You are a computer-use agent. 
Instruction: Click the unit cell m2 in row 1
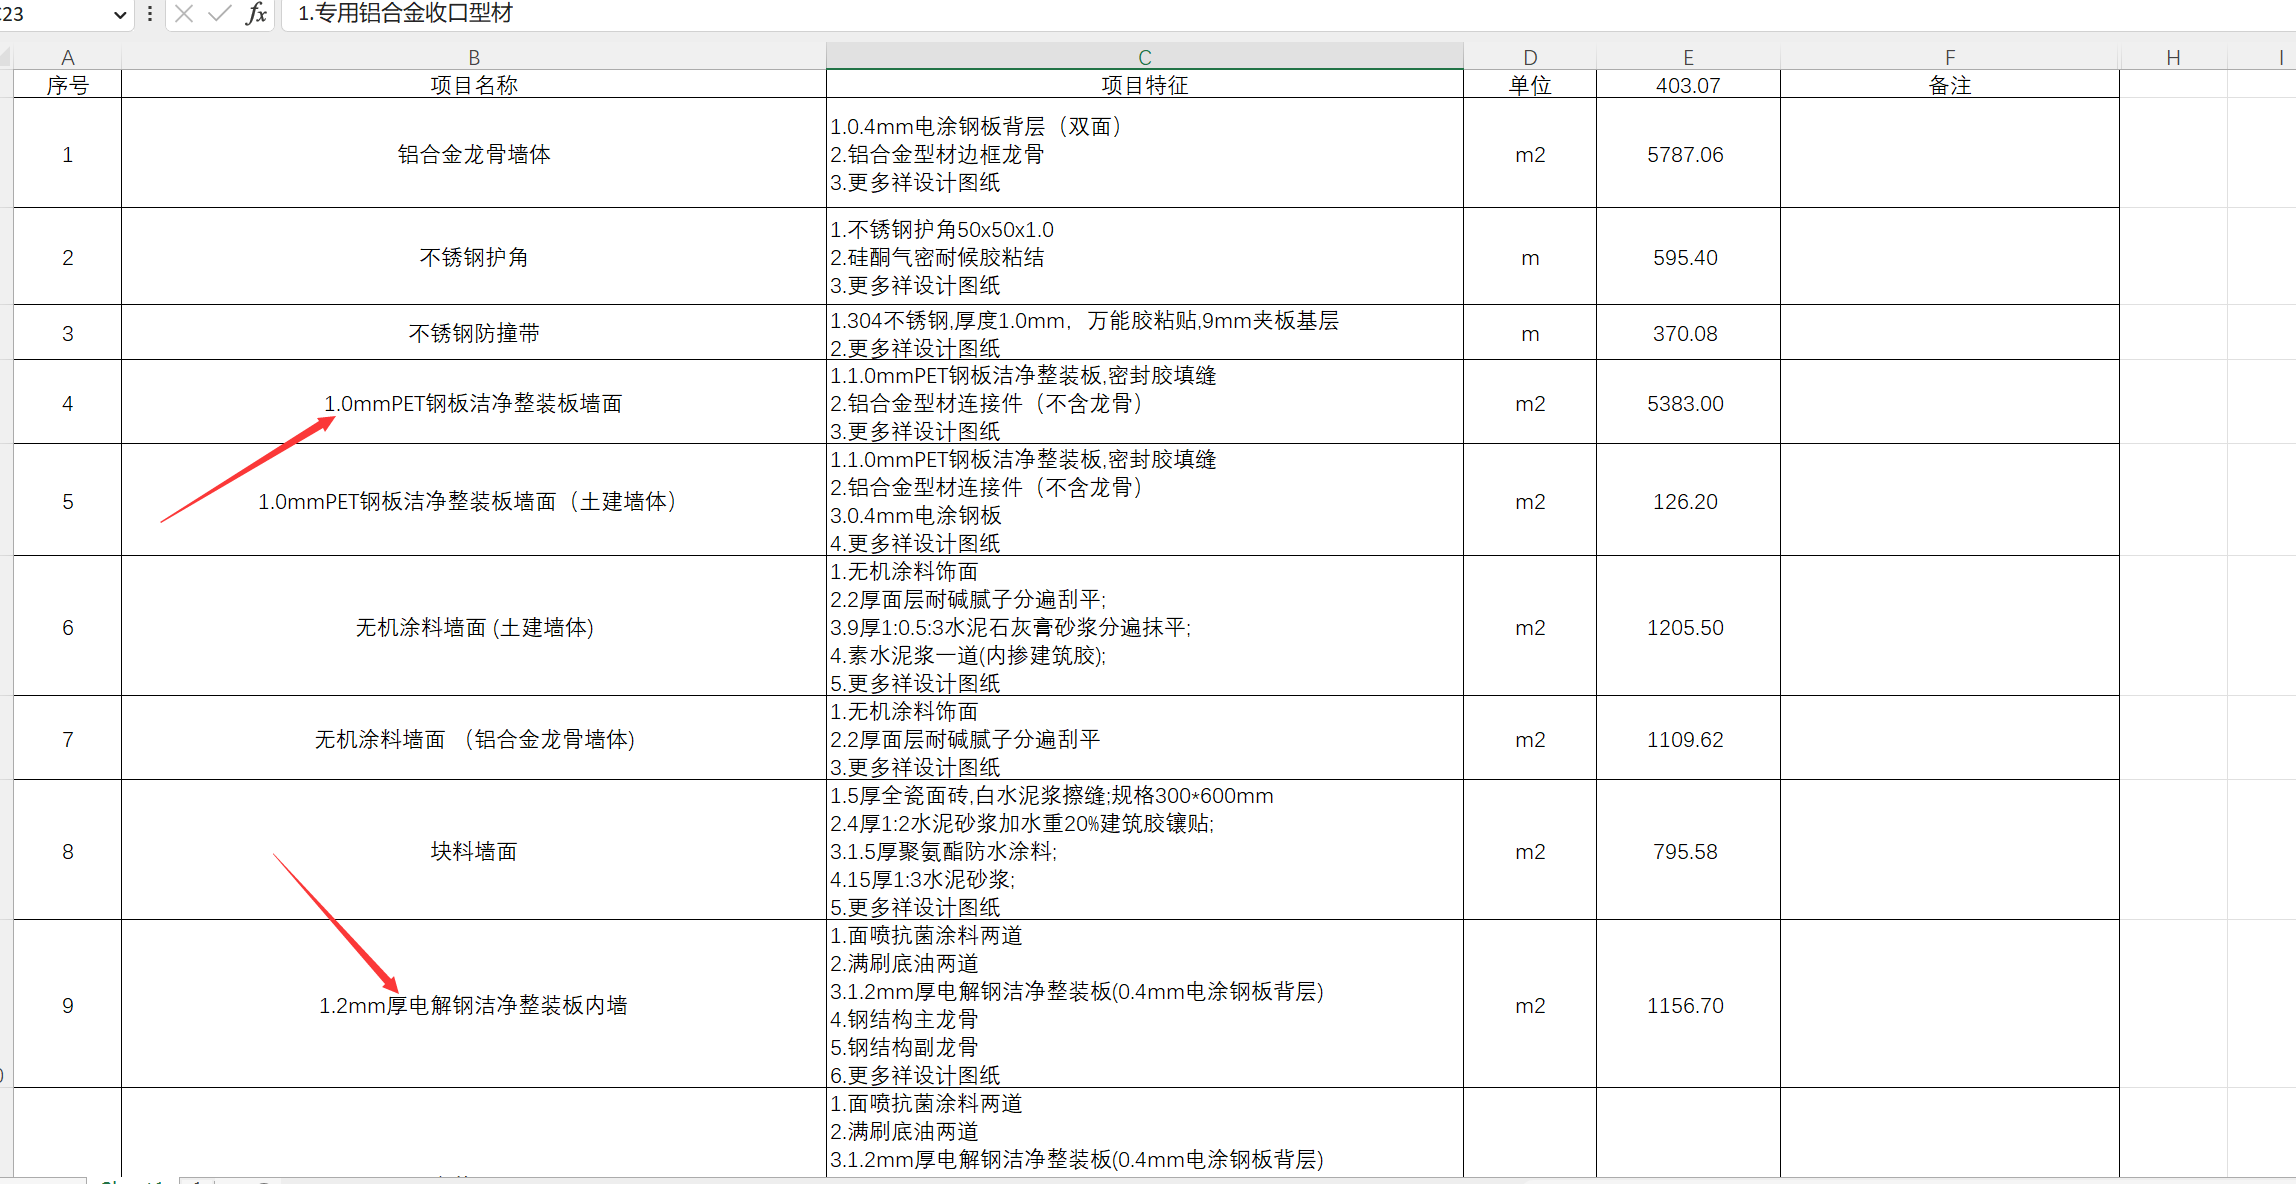(1530, 153)
